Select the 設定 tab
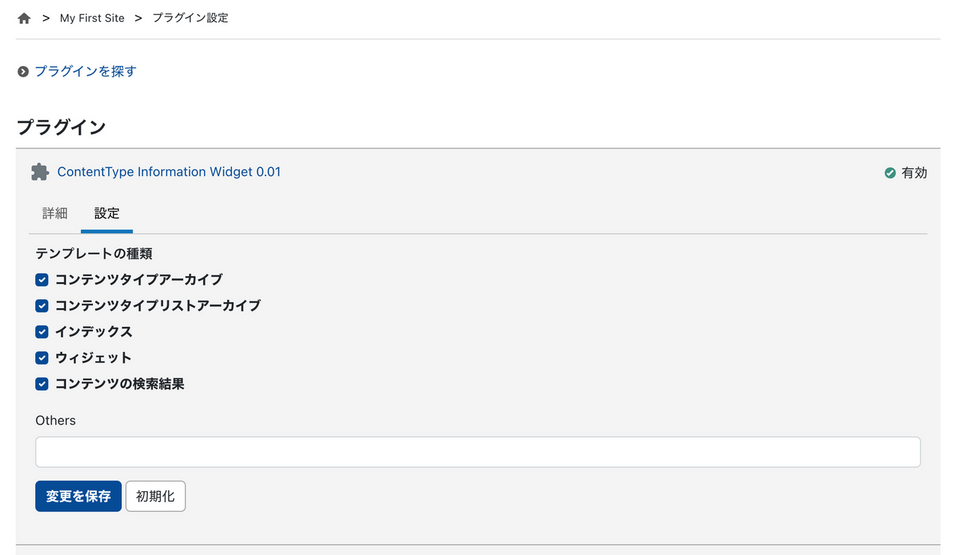 pos(107,213)
